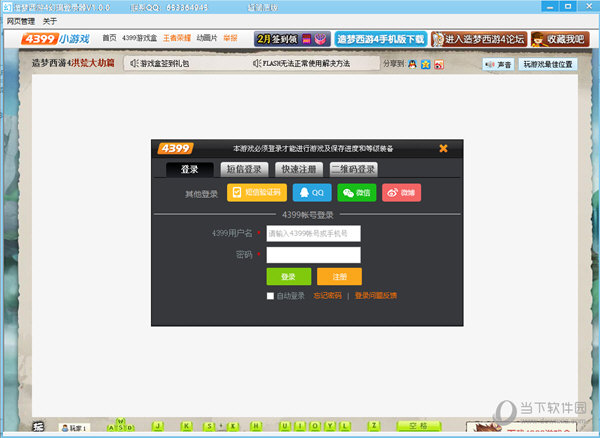
Task: Maximize the launcher window
Action: coord(568,7)
